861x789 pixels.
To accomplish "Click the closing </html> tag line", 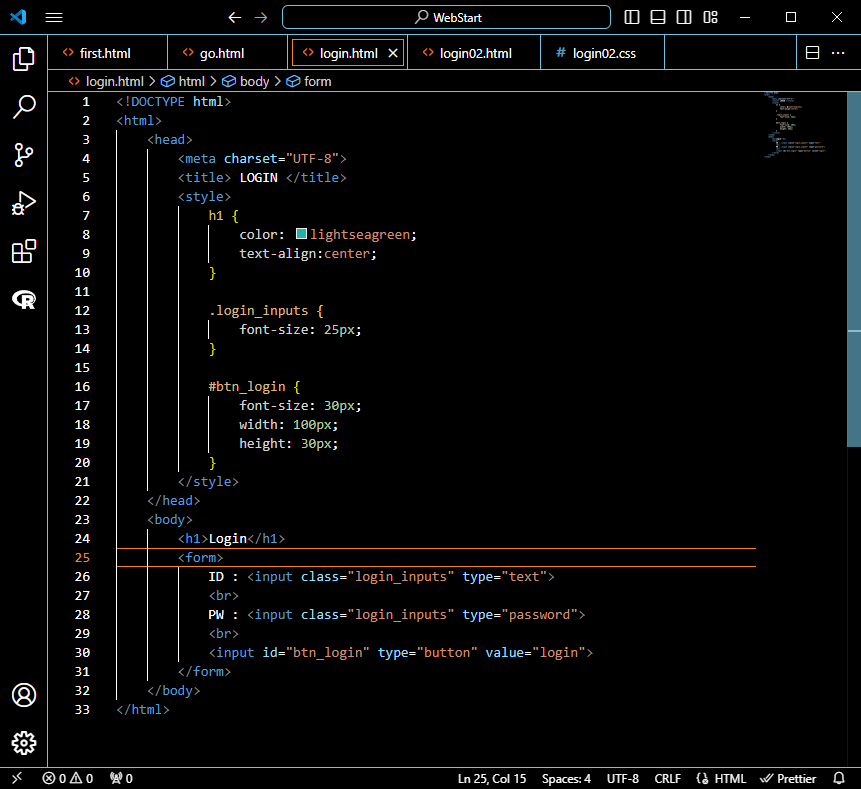I will point(143,709).
